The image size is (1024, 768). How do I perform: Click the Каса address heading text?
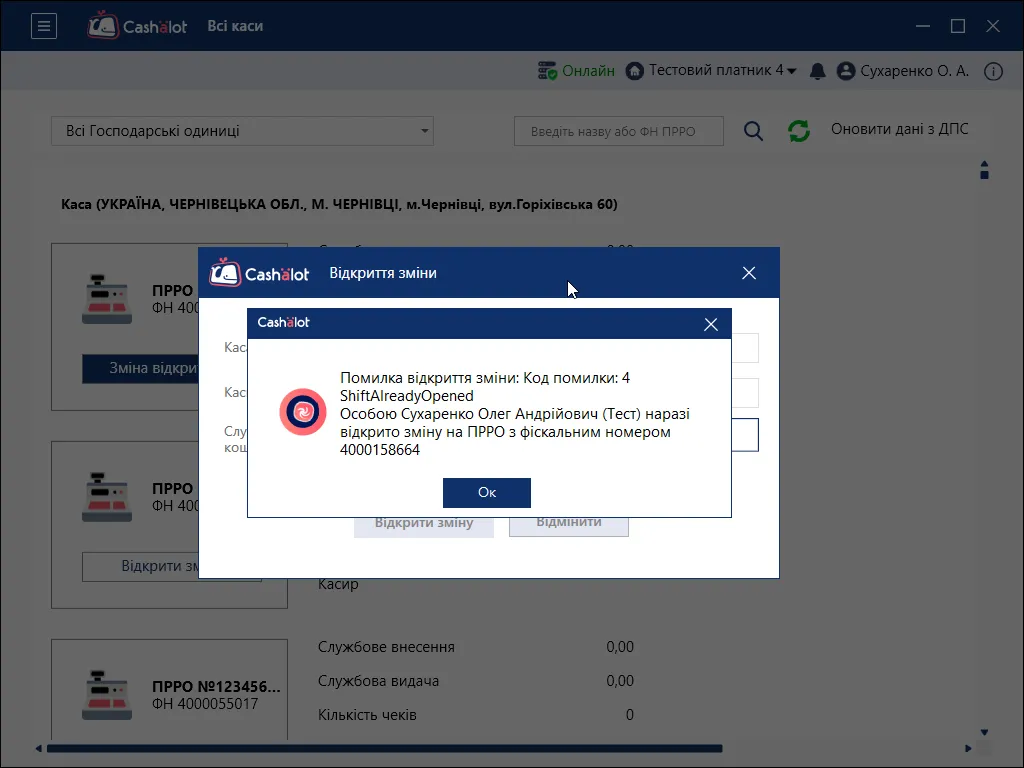click(339, 204)
